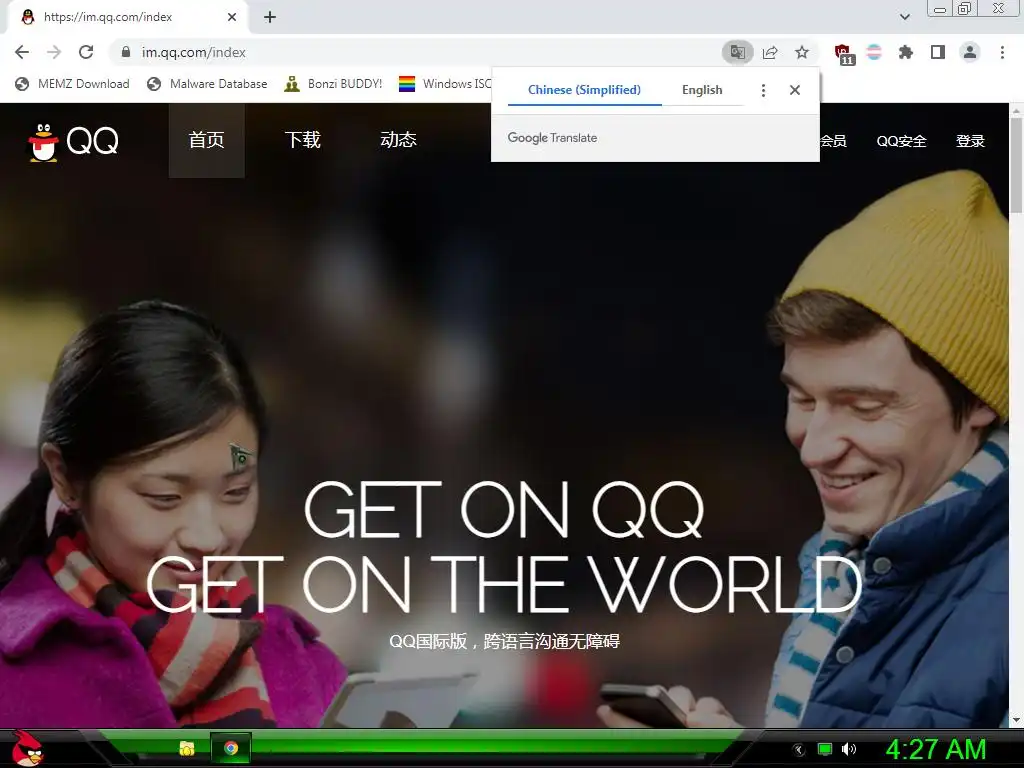1024x768 pixels.
Task: Open the Bonzi BUDDY! bookmark
Action: coord(333,84)
